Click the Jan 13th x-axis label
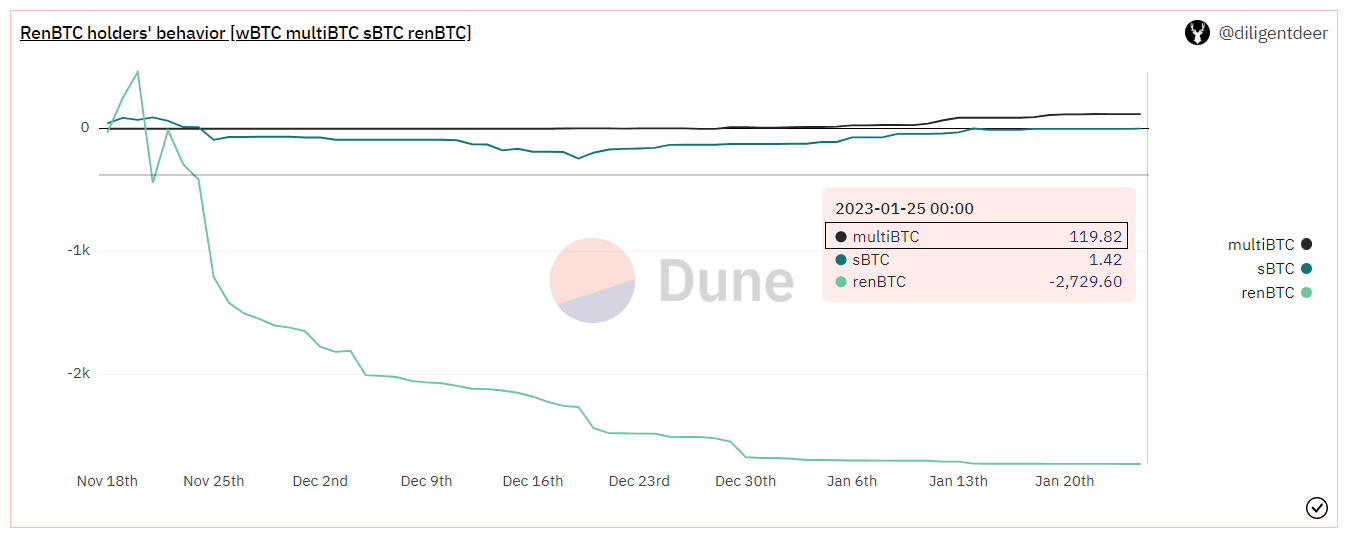Viewport: 1349px width, 540px height. (x=958, y=481)
